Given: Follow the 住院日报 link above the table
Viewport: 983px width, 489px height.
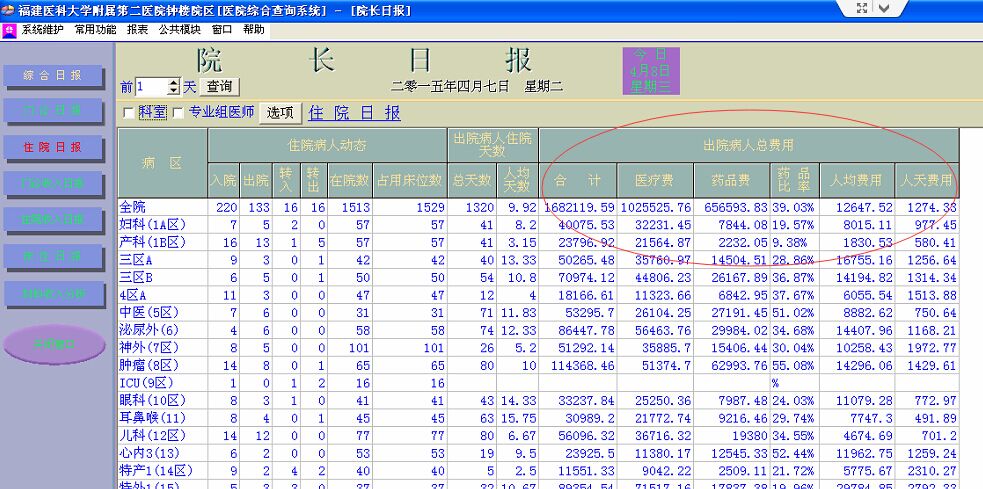Looking at the screenshot, I should (354, 113).
